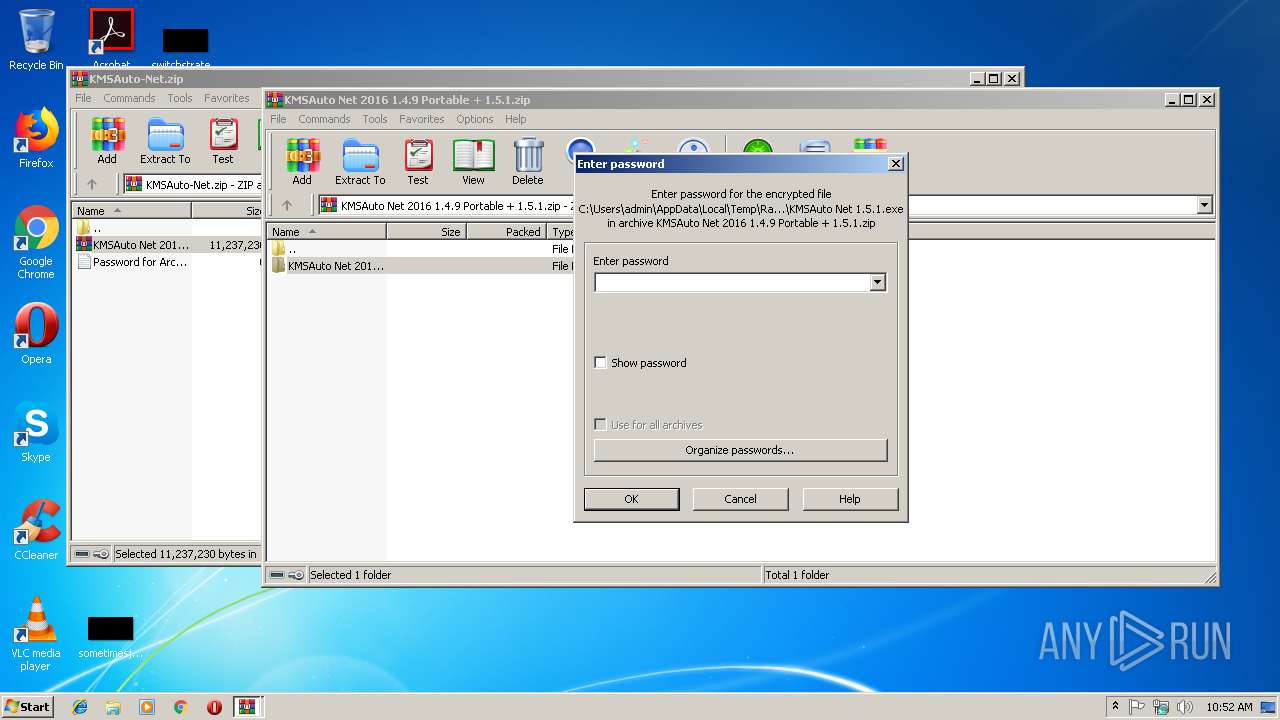The image size is (1280, 720).
Task: Click Add icon in the KMSAuto-Net.zip window
Action: click(x=107, y=142)
